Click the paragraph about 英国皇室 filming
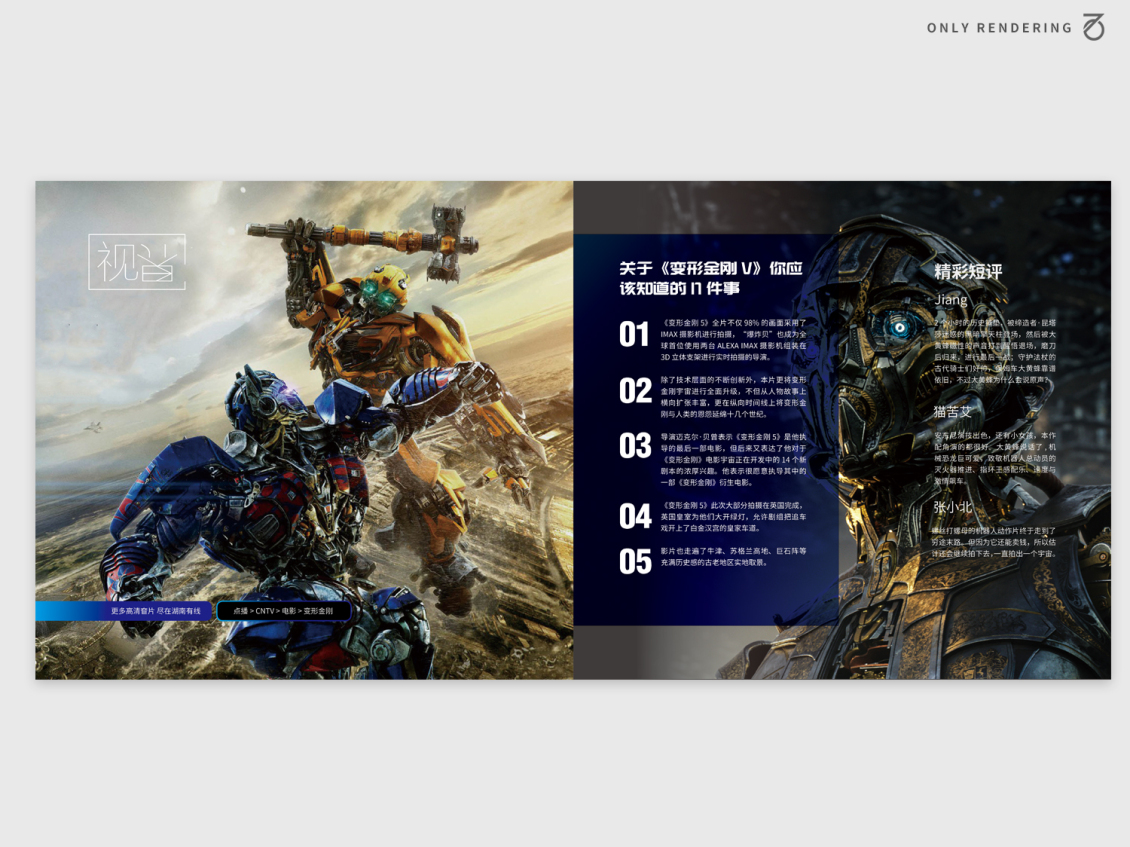 tap(734, 517)
